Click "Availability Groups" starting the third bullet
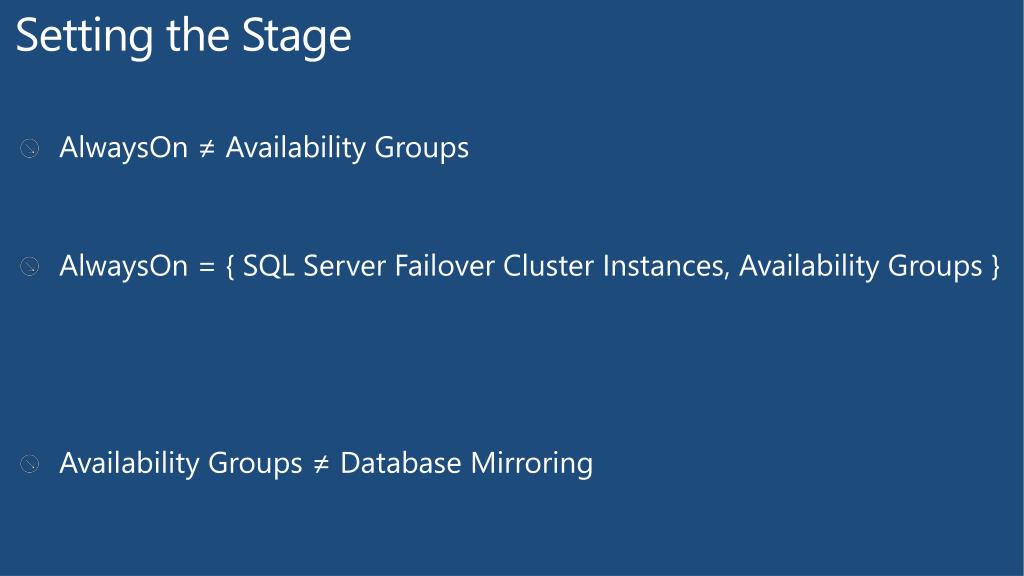 (x=181, y=464)
